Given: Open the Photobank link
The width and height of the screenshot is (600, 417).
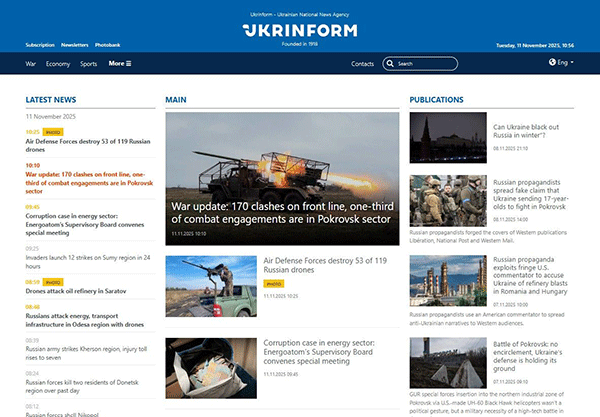Looking at the screenshot, I should (108, 45).
